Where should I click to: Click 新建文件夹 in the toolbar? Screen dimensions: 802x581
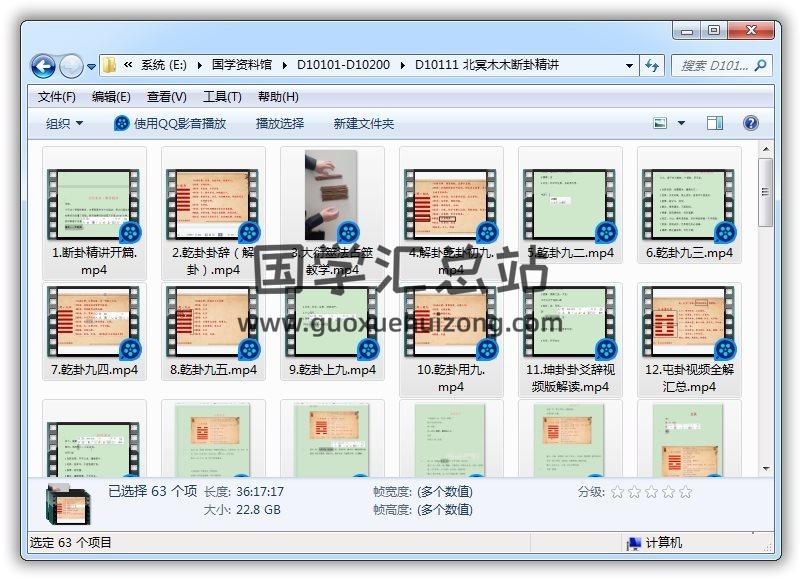pos(364,123)
